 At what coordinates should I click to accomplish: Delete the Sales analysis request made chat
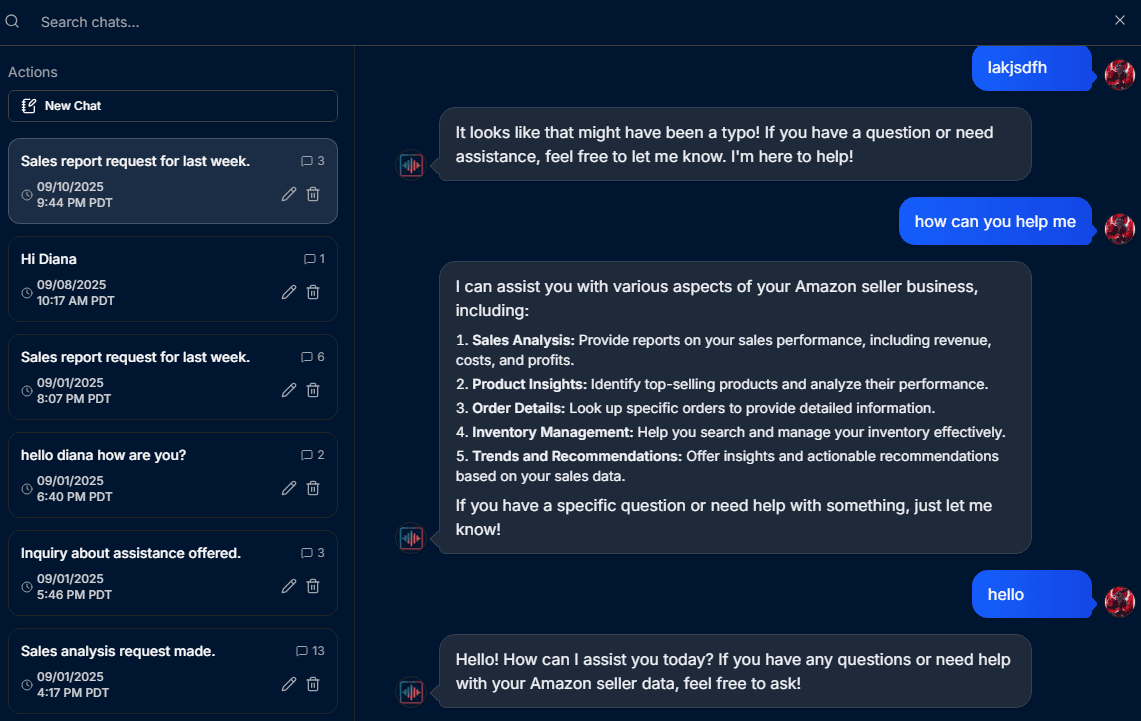[x=313, y=684]
